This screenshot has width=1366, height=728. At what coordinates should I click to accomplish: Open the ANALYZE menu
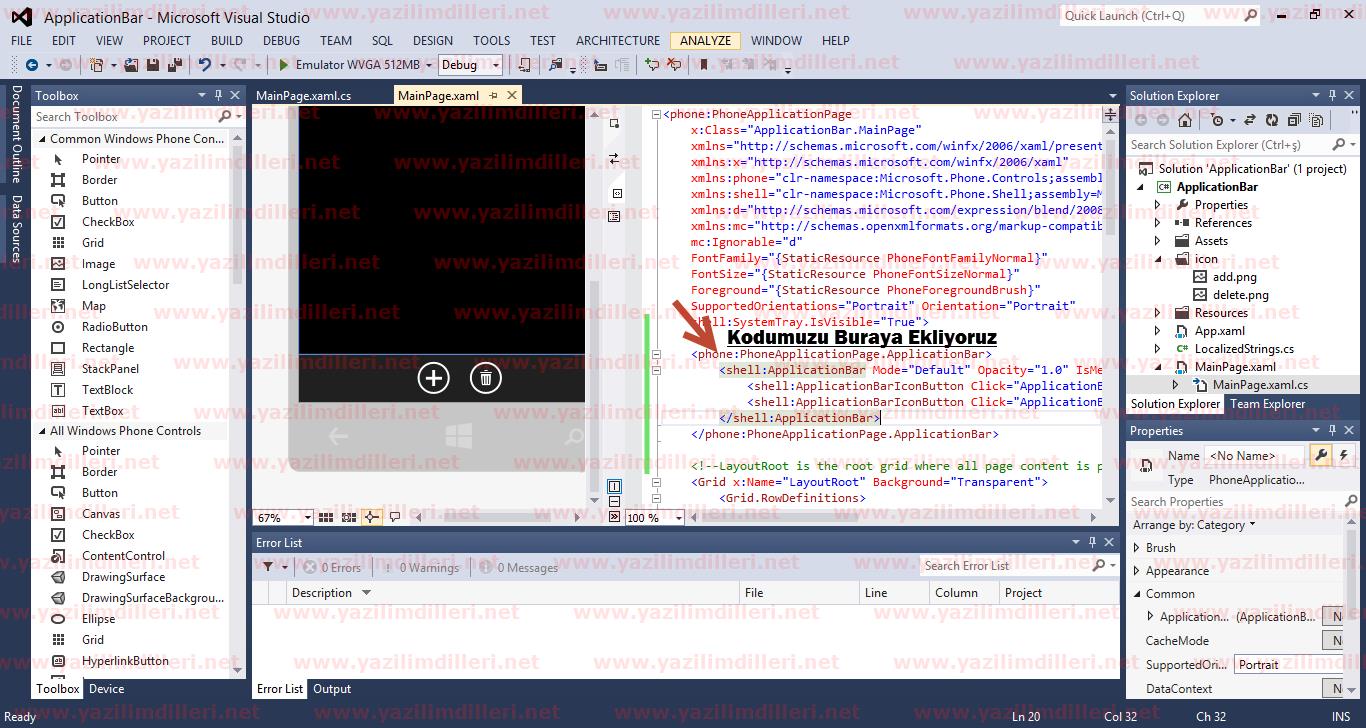706,41
